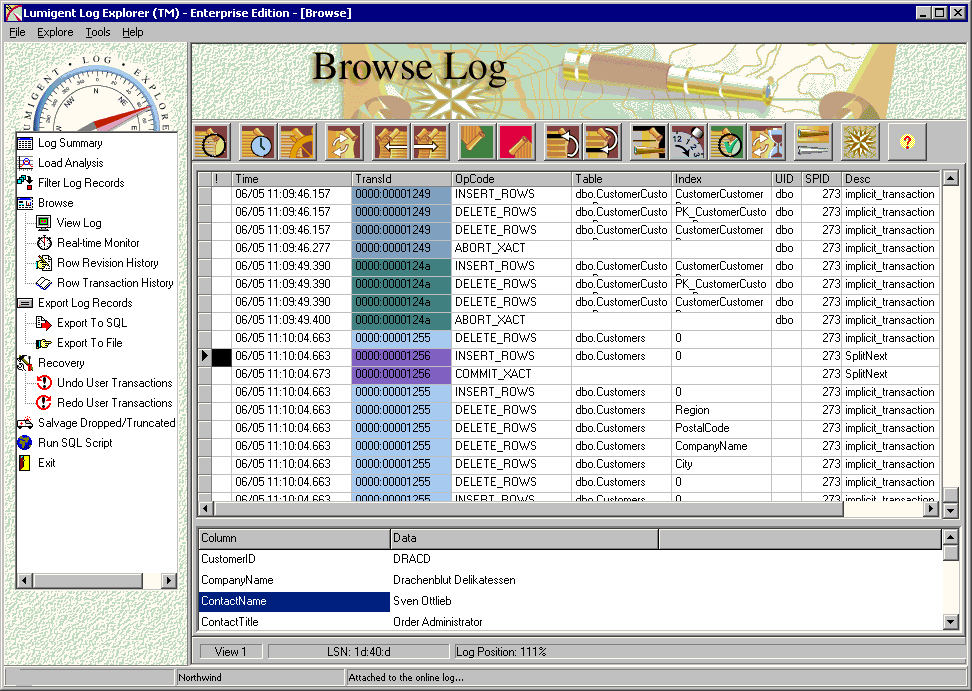Click 'Log Position: 111%' in the status bar
This screenshot has width=972, height=691.
pos(501,652)
